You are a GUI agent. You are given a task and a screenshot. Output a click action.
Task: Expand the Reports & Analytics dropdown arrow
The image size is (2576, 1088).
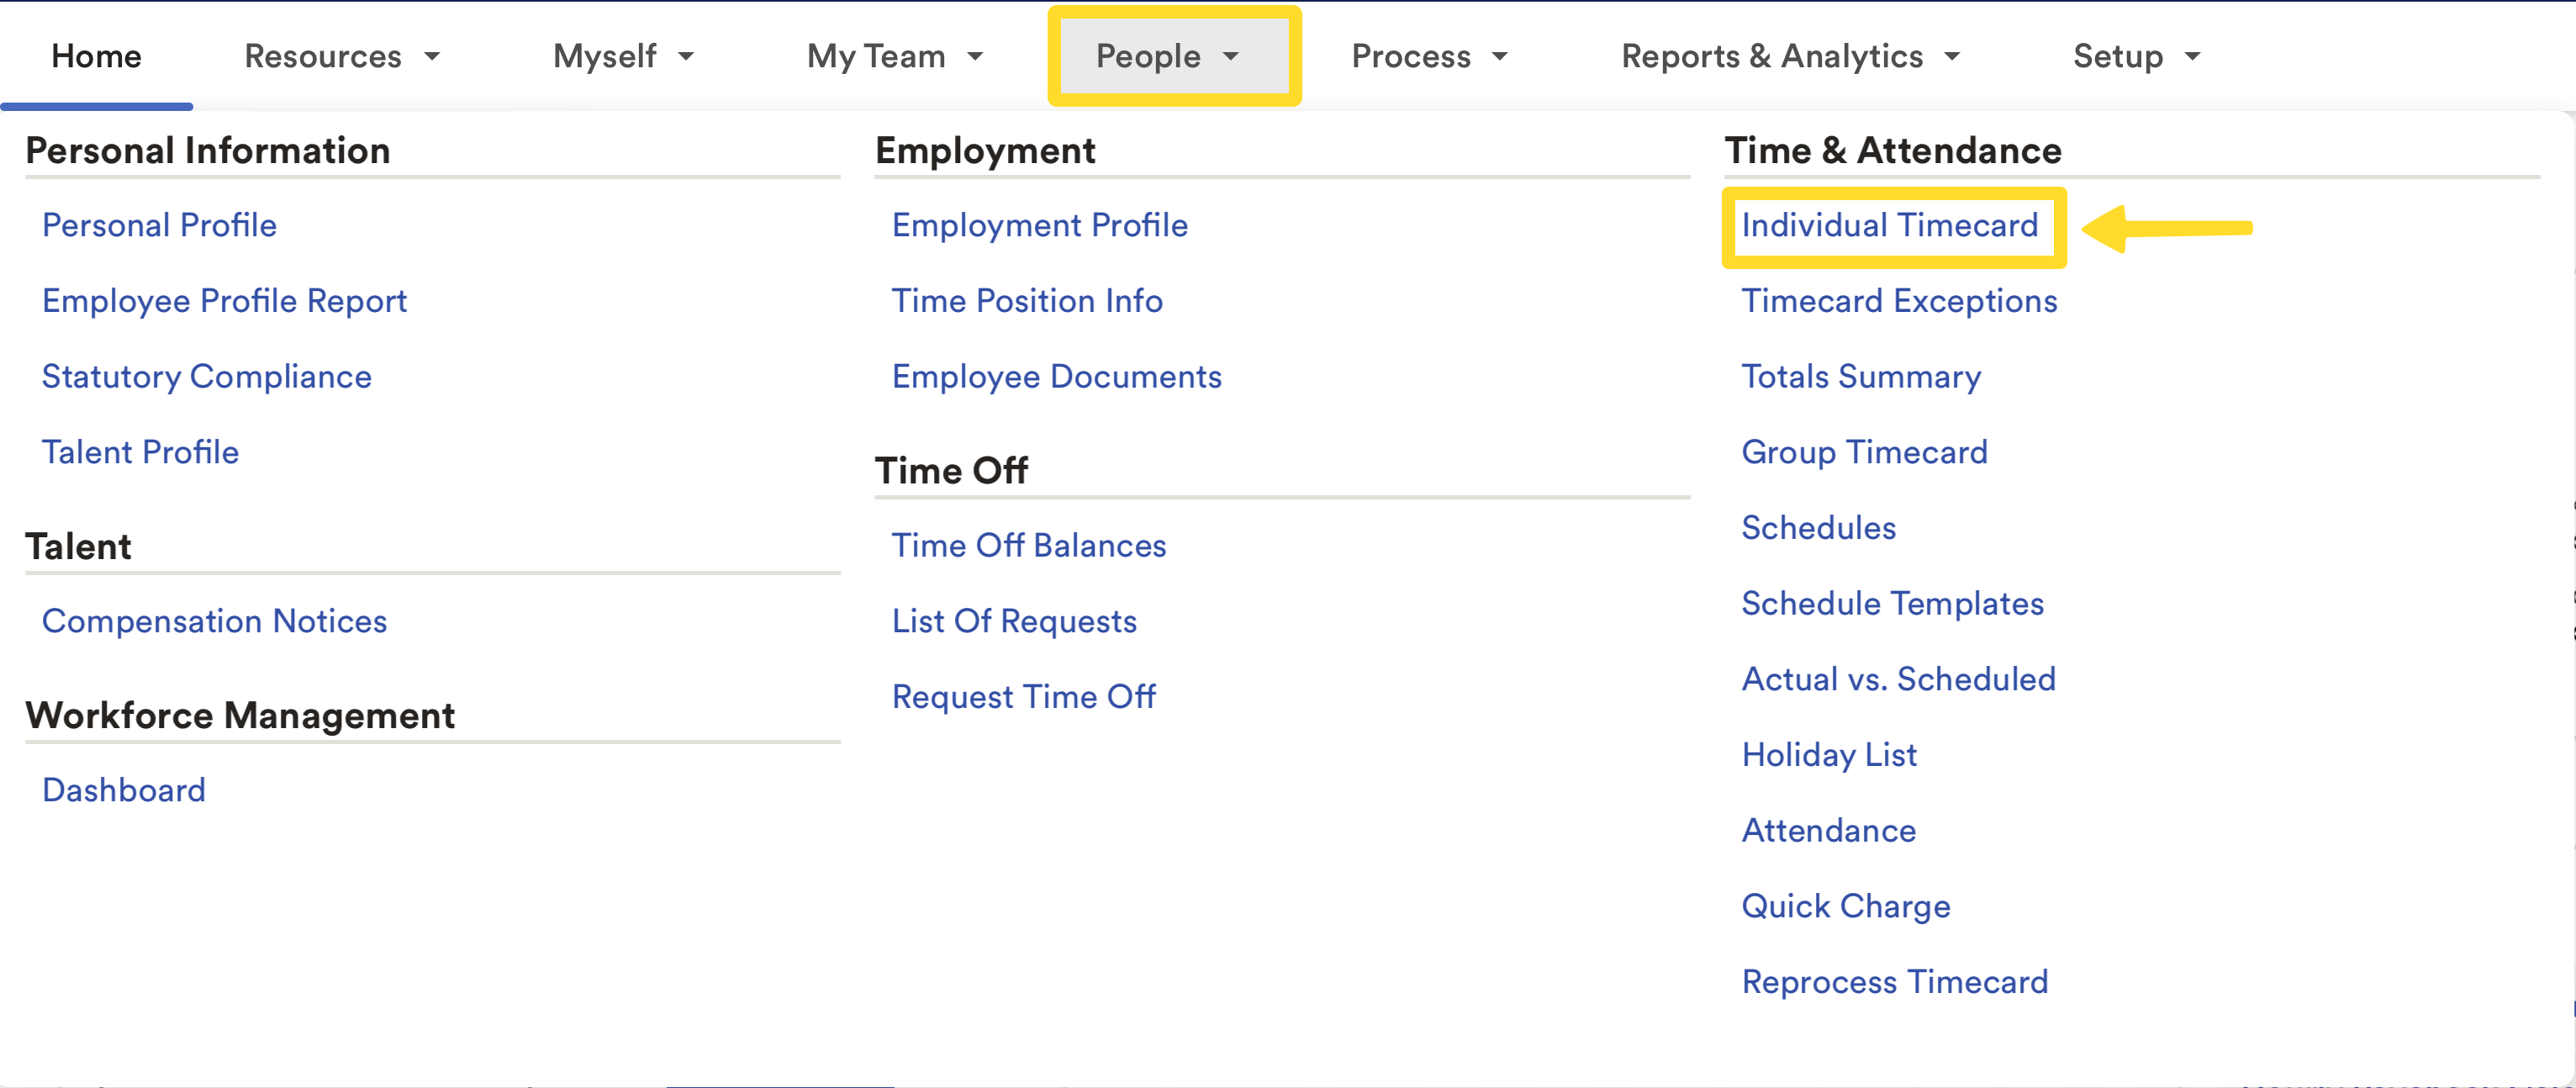point(1952,57)
